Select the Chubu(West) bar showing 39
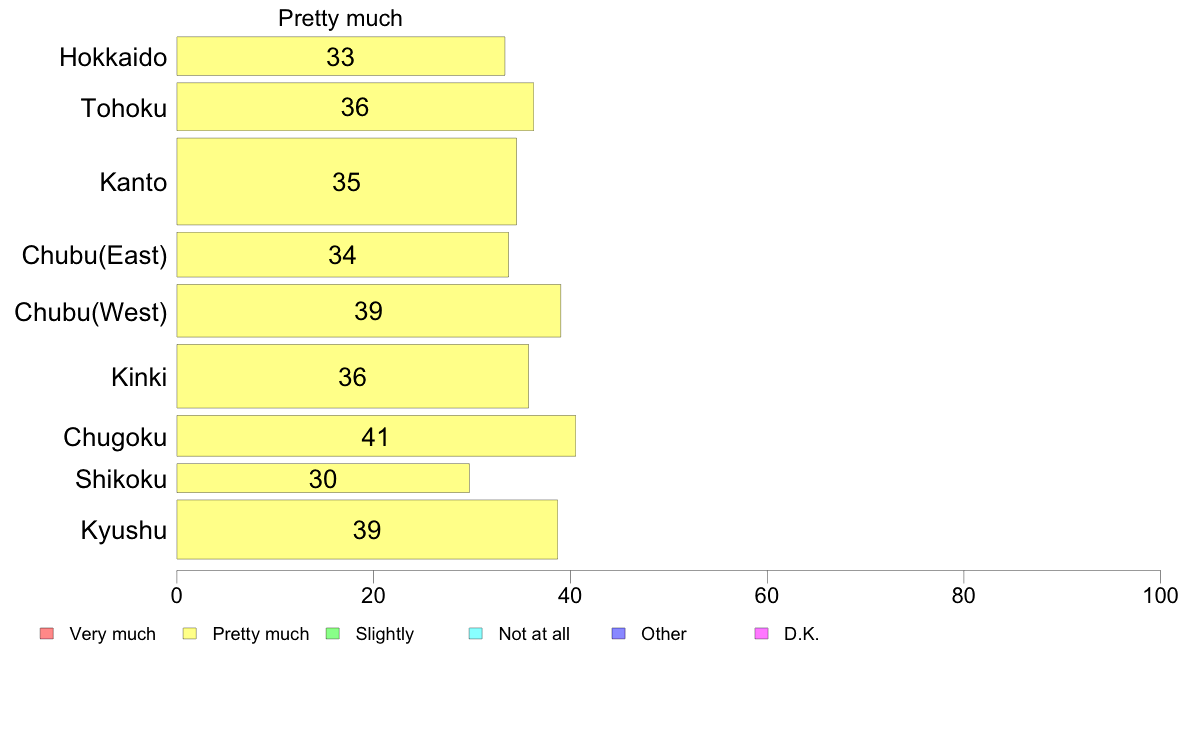 click(x=369, y=311)
